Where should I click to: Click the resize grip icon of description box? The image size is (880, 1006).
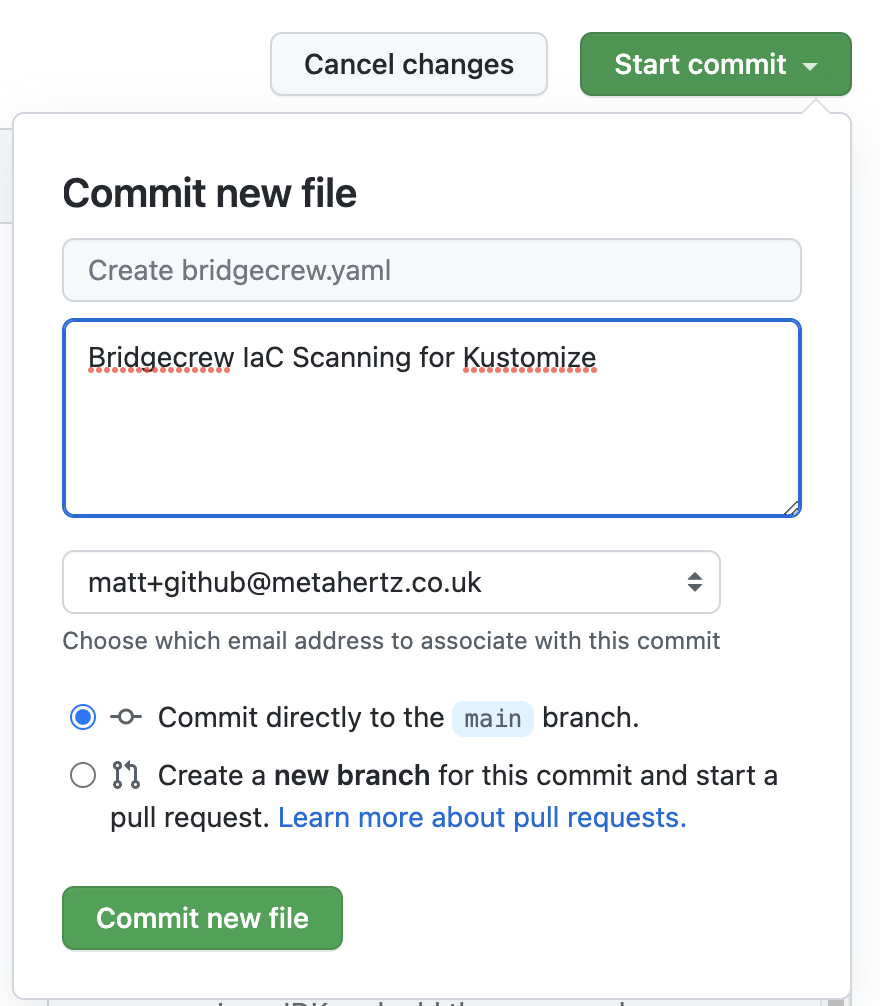pyautogui.click(x=791, y=508)
